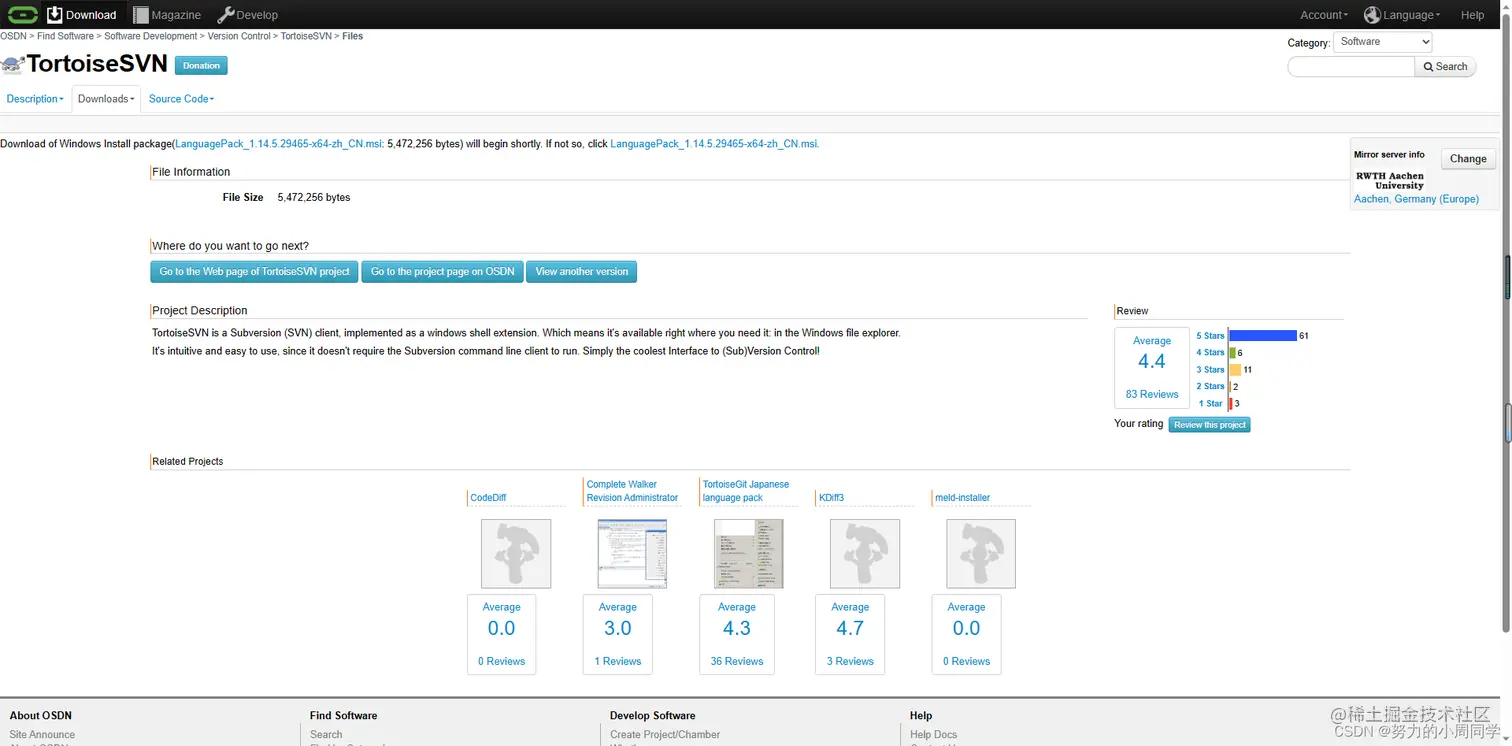Open the CodeDiff related project

[488, 498]
